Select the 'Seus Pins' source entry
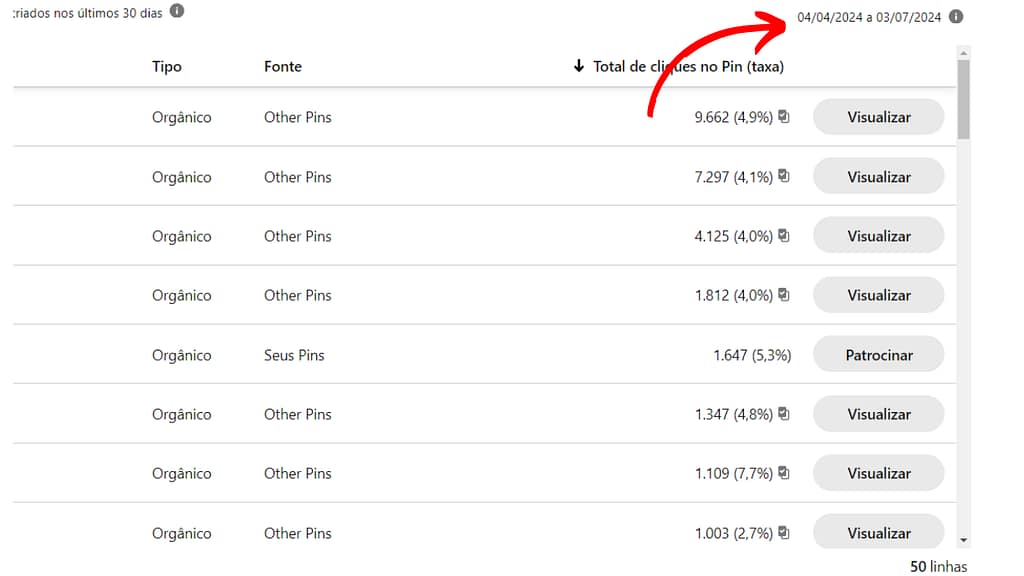1024x576 pixels. (294, 354)
